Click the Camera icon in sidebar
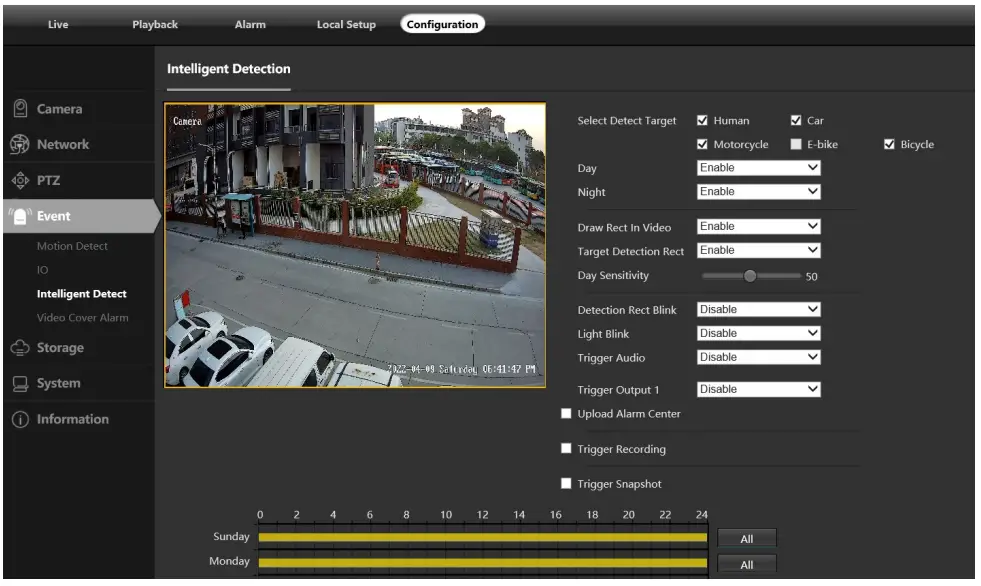981x586 pixels. (20, 109)
